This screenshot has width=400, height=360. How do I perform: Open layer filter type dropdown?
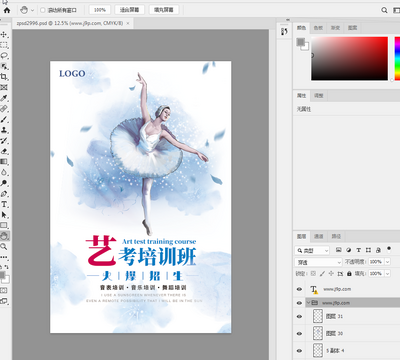click(x=312, y=250)
